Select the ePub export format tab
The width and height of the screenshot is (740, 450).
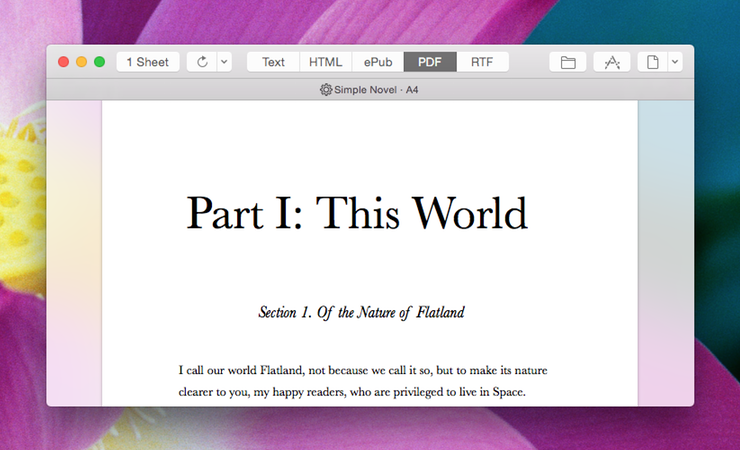coord(378,62)
